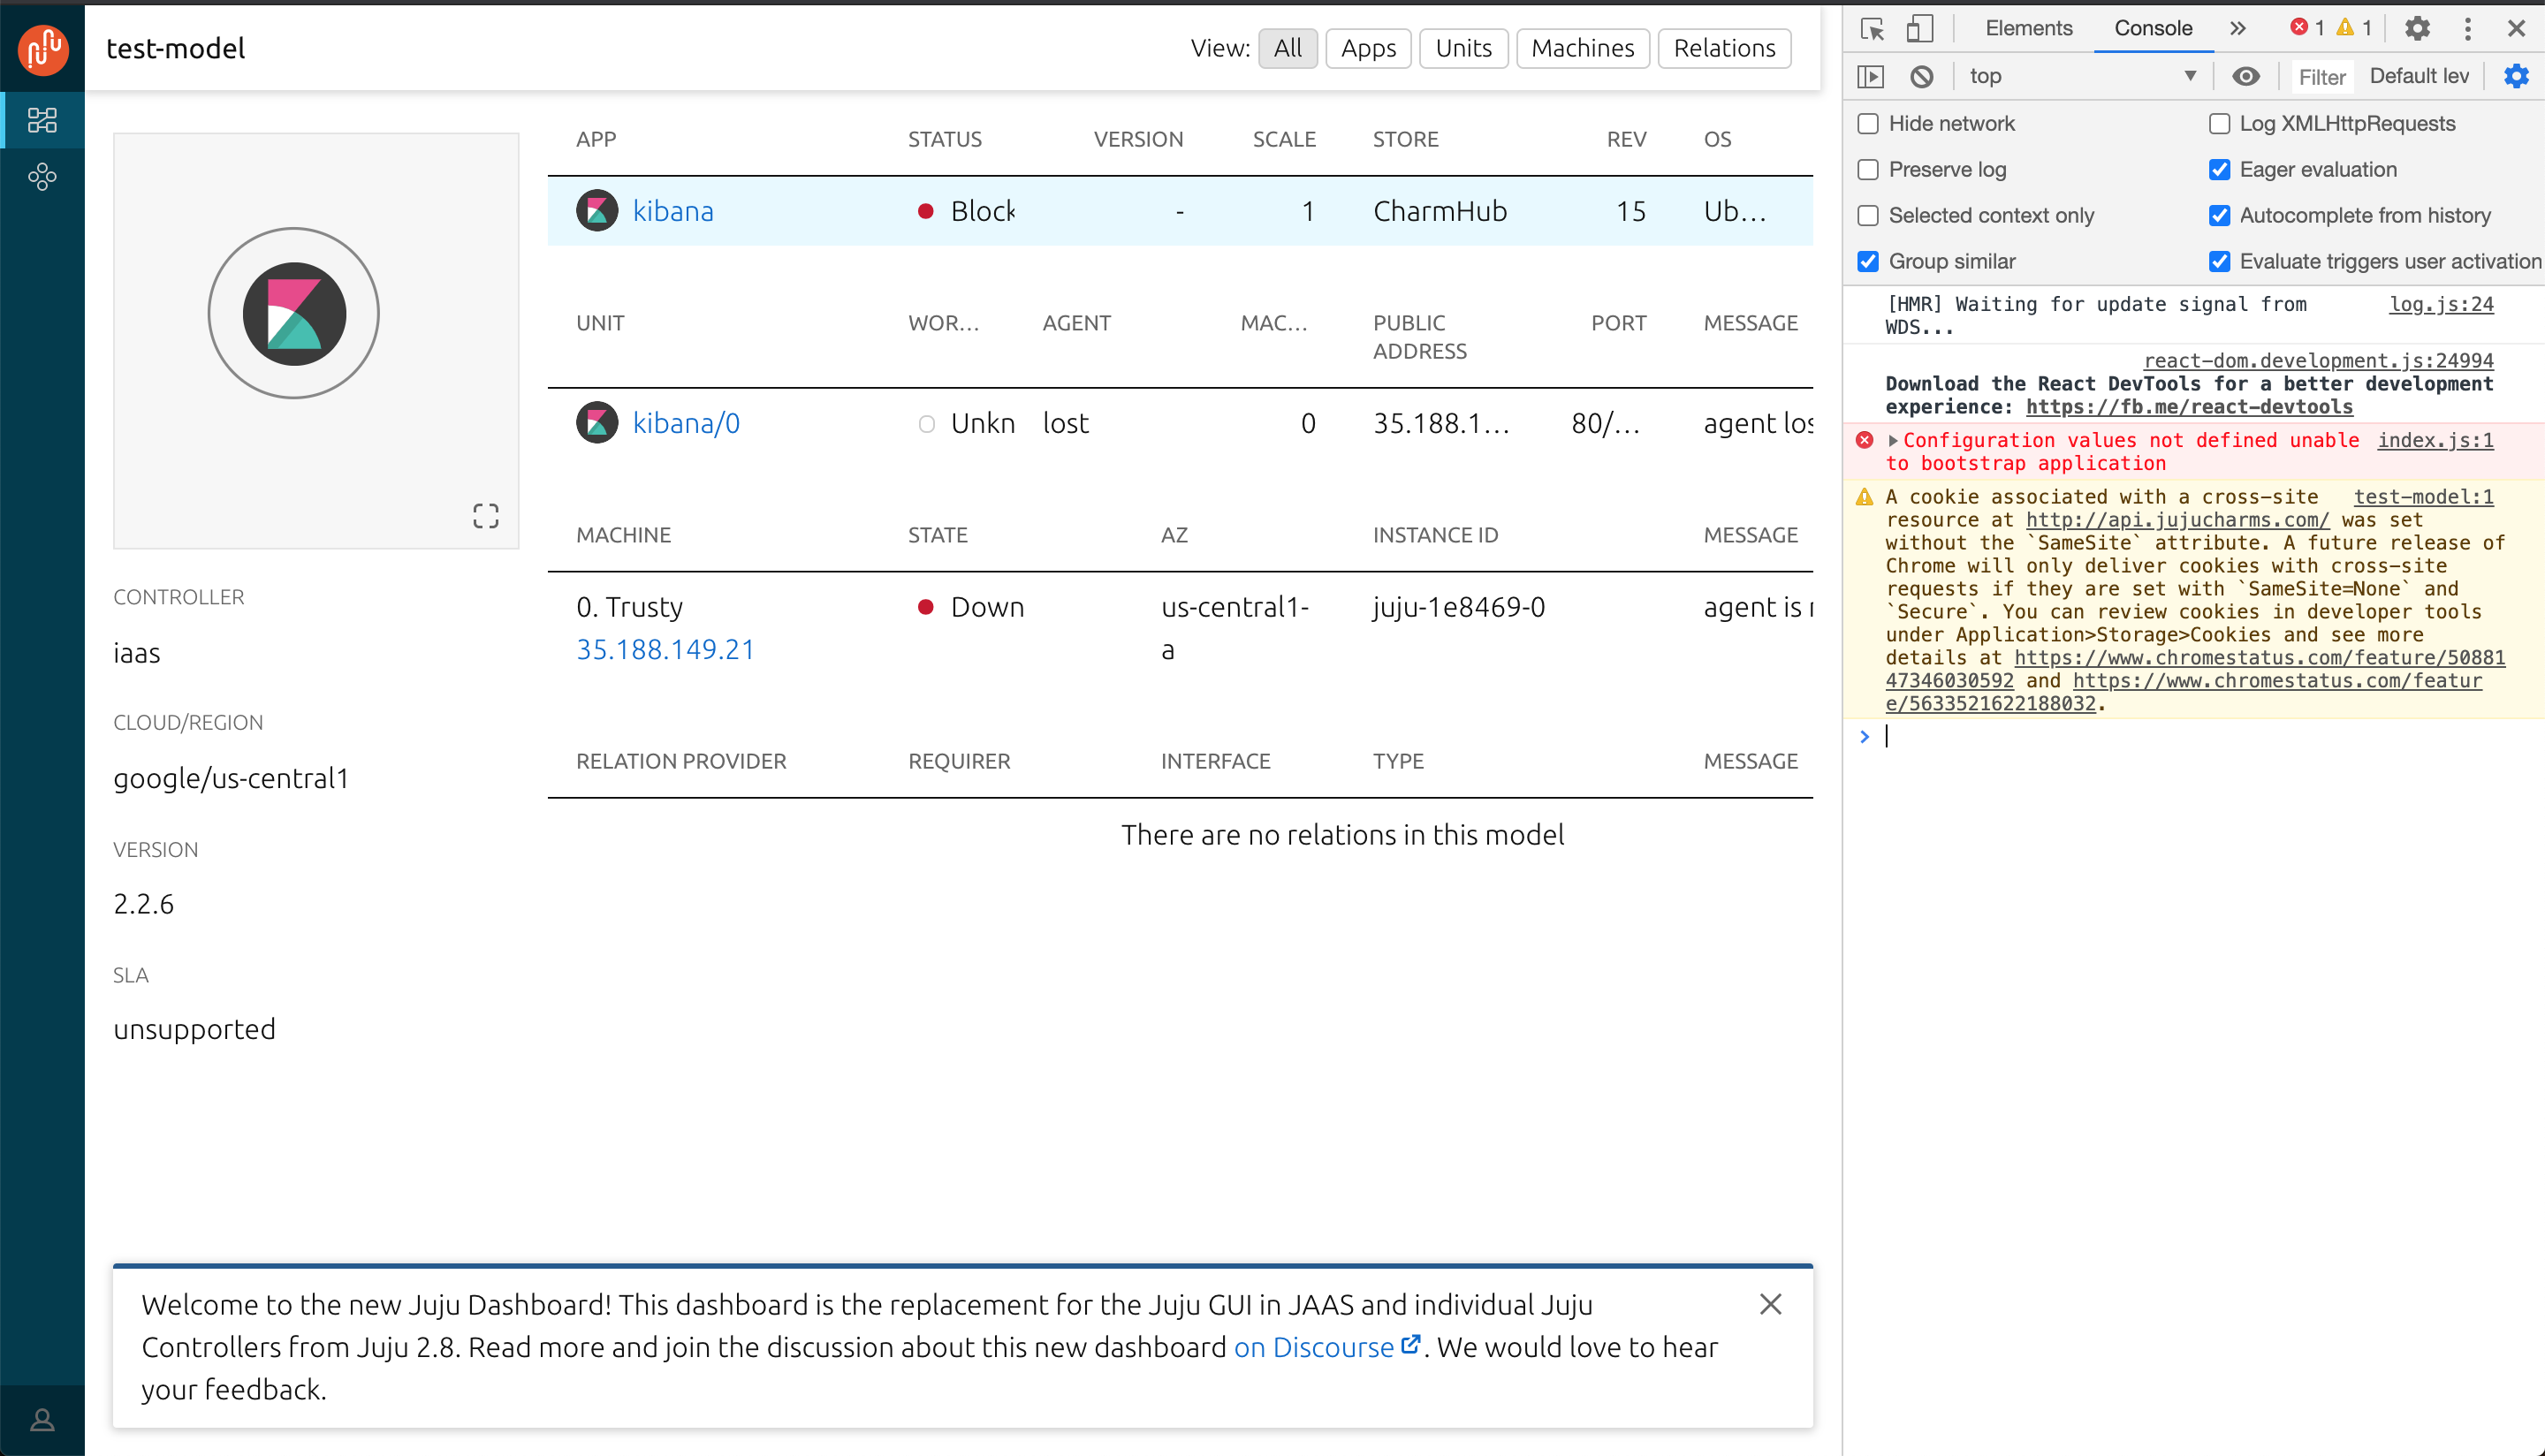
Task: Open the kibana application link
Action: coord(673,211)
